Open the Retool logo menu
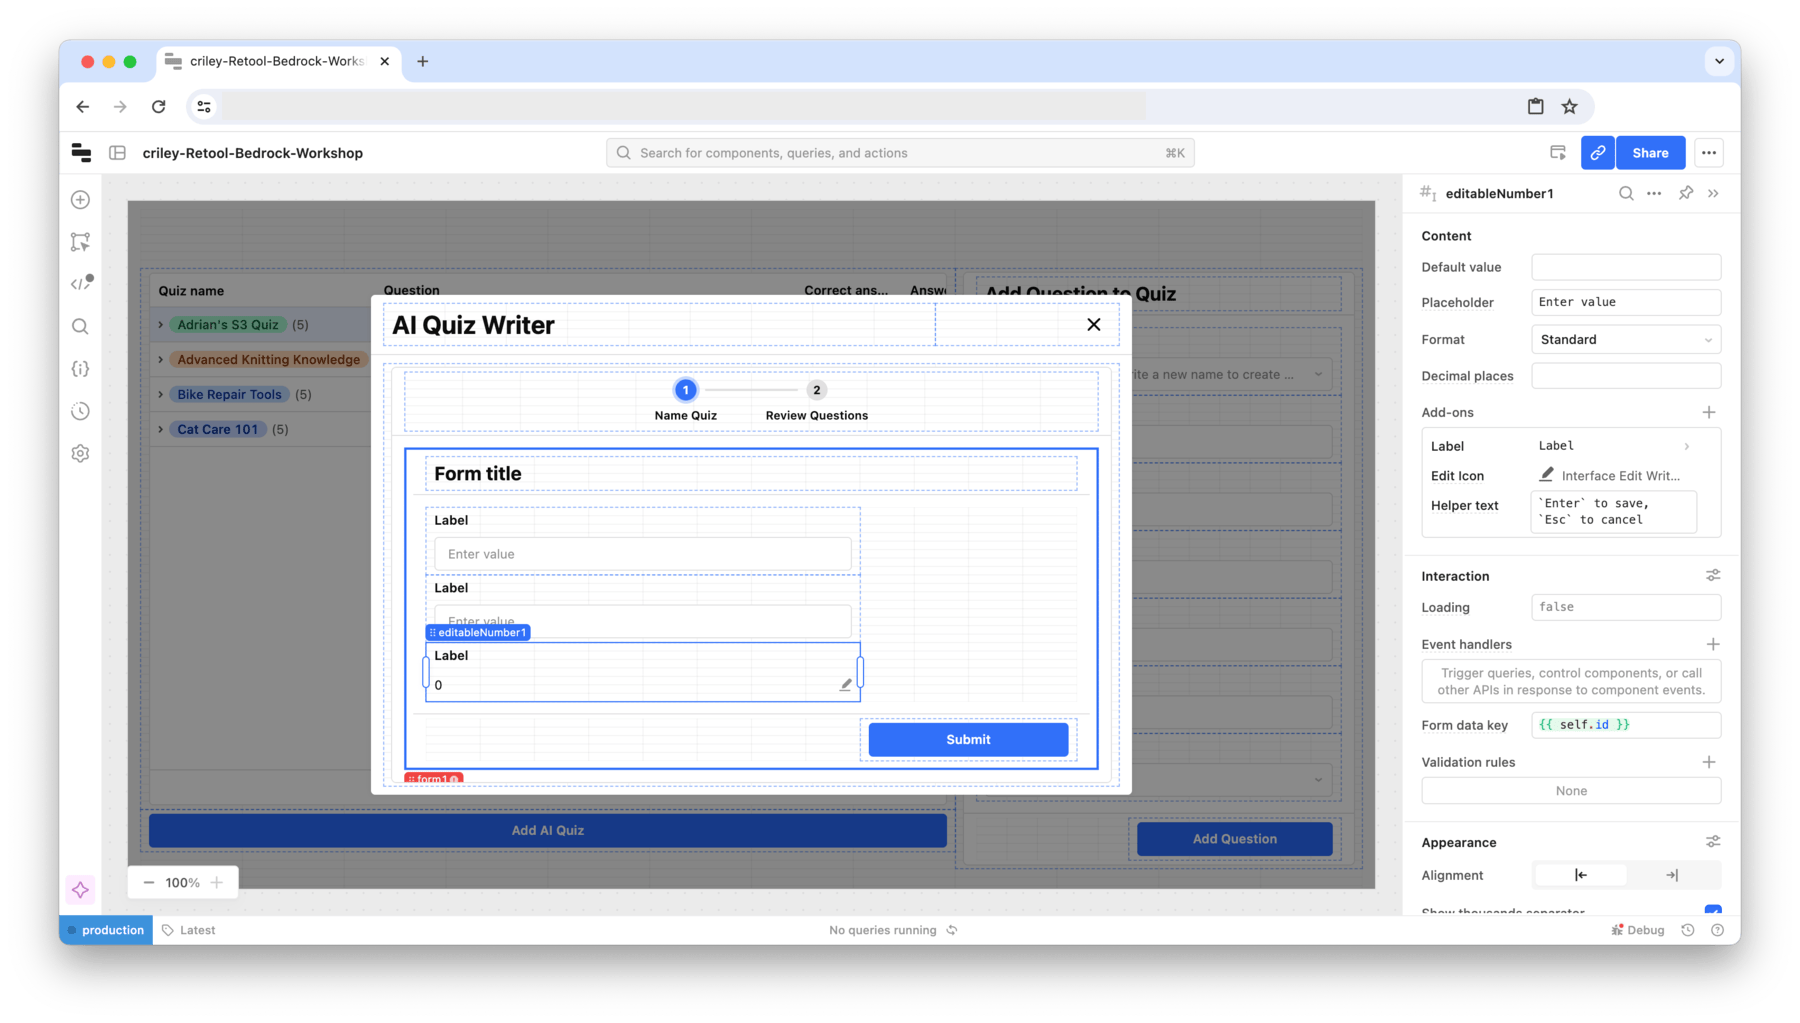 [x=81, y=153]
